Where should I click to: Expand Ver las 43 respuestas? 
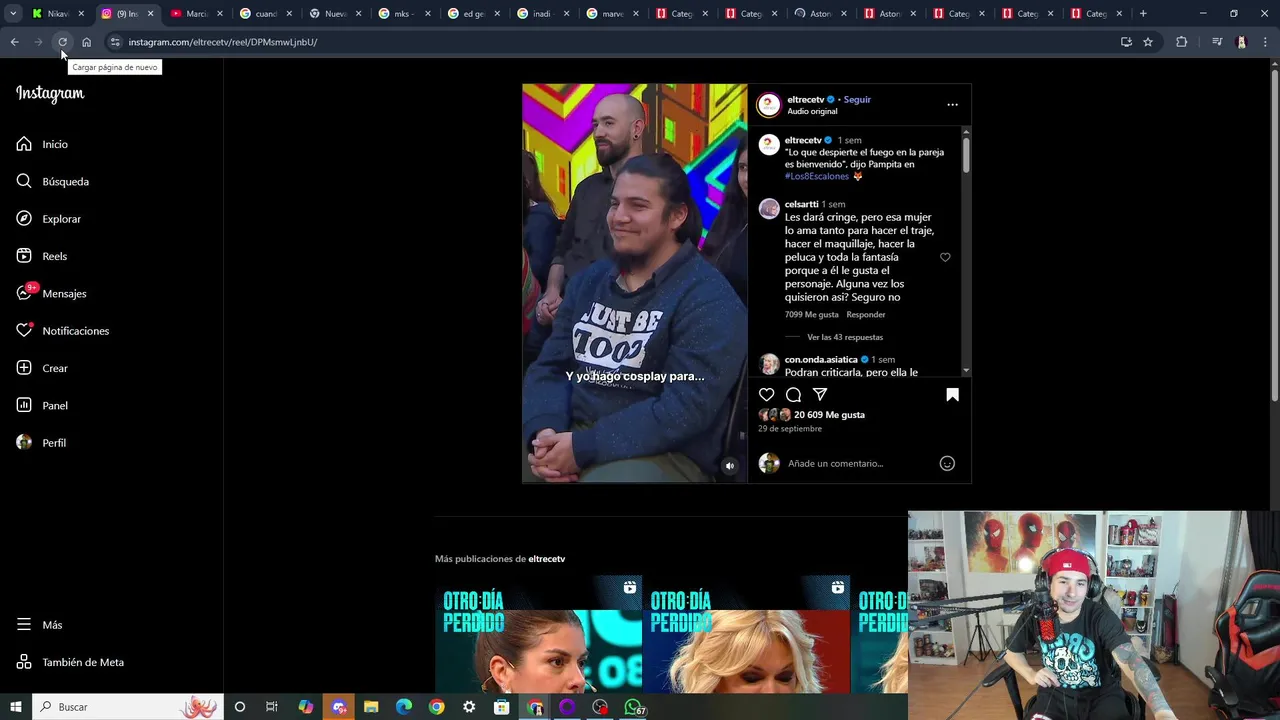coord(845,338)
